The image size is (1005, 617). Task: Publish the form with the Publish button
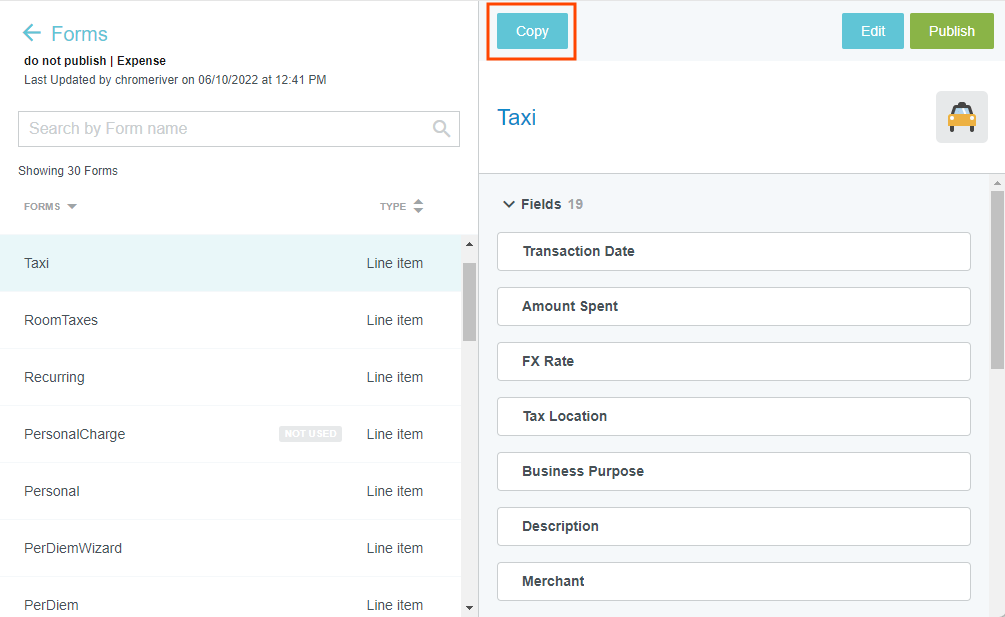(x=951, y=31)
